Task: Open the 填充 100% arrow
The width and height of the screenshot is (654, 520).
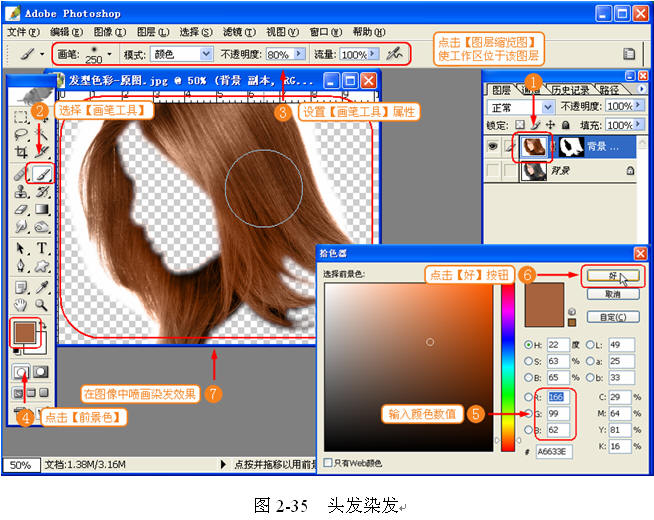Action: [x=638, y=124]
